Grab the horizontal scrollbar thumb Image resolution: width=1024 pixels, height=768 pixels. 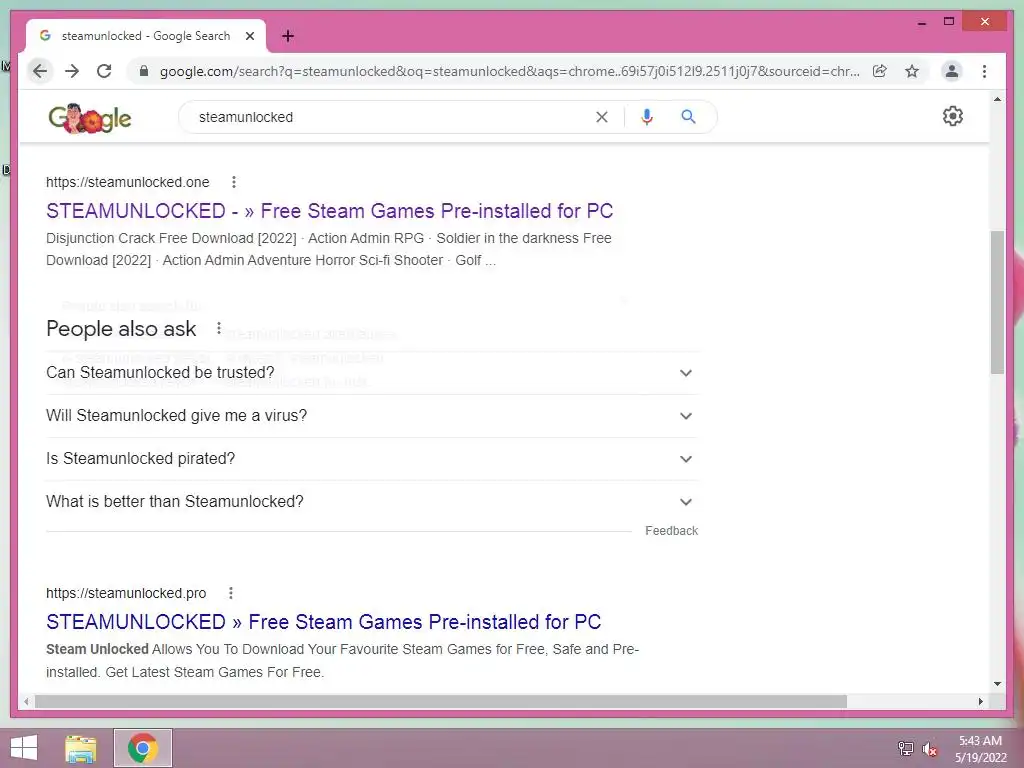click(x=441, y=701)
